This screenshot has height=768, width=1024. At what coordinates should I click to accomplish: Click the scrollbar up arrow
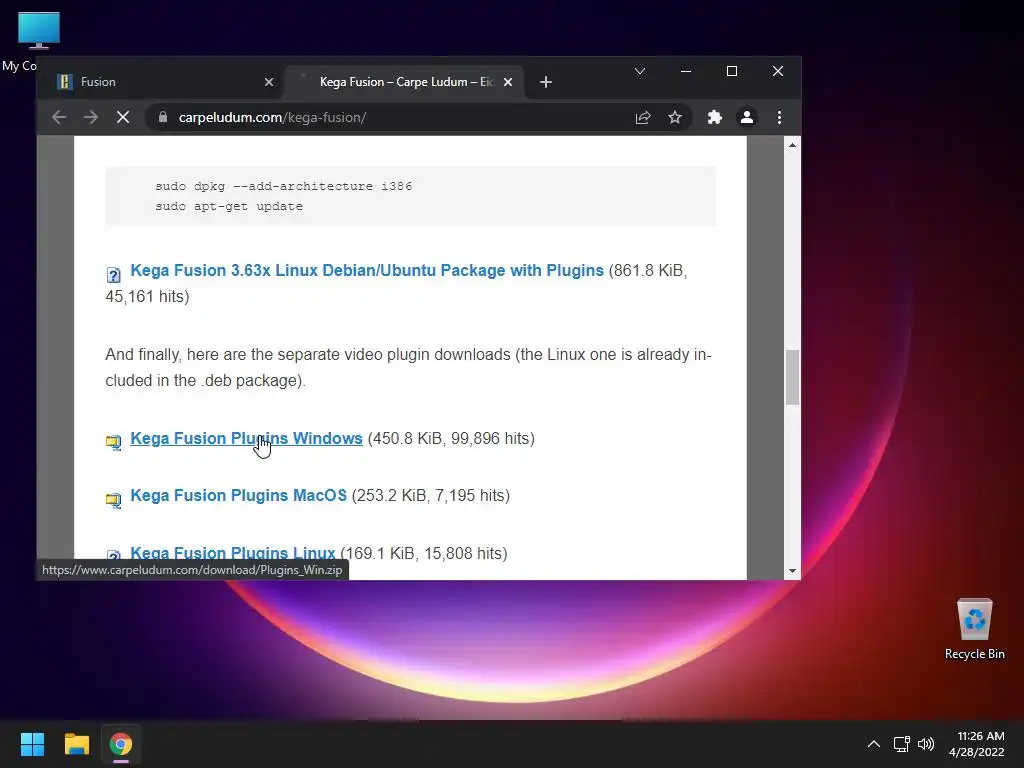[x=792, y=145]
